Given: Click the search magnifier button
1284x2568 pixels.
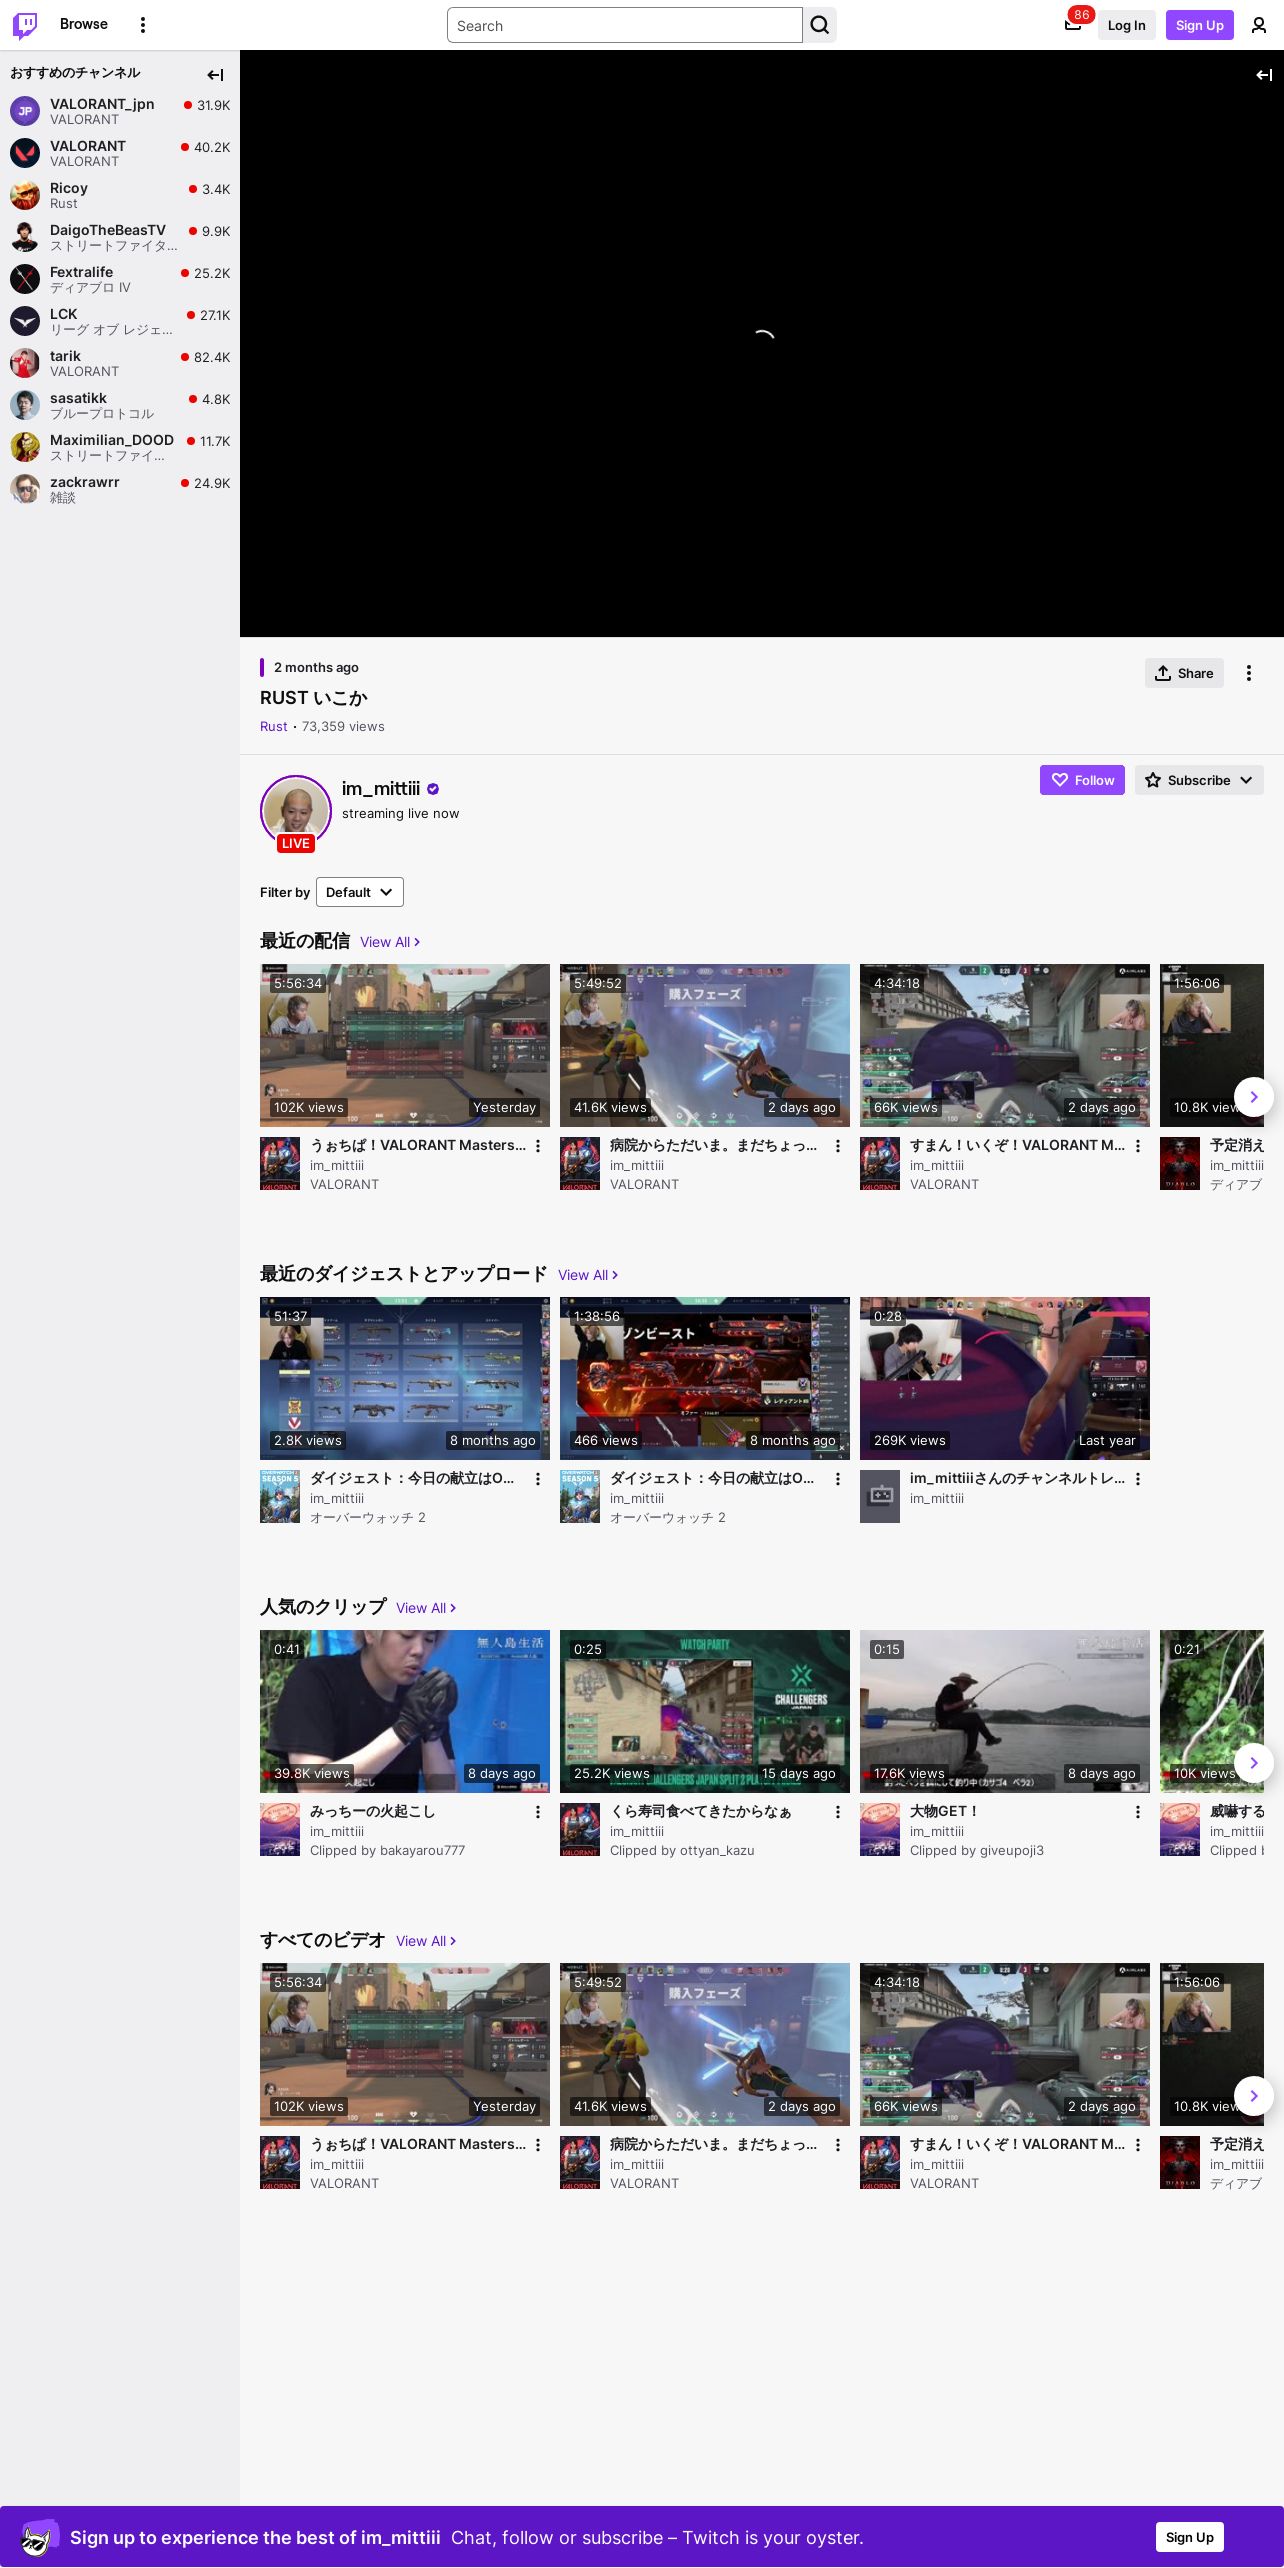Looking at the screenshot, I should [x=820, y=25].
